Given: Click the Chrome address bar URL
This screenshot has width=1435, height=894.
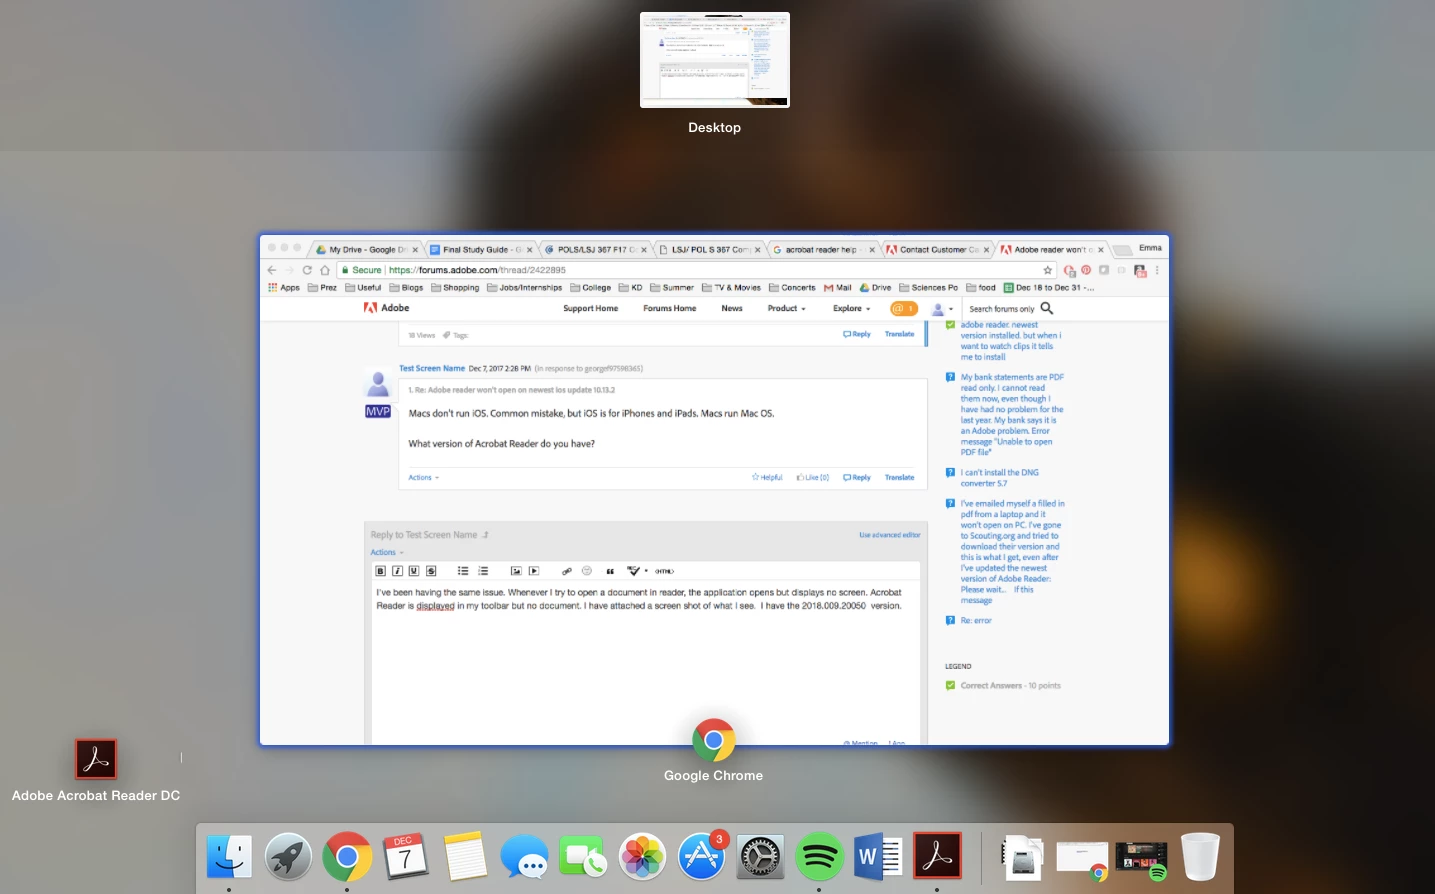Looking at the screenshot, I should tap(477, 270).
